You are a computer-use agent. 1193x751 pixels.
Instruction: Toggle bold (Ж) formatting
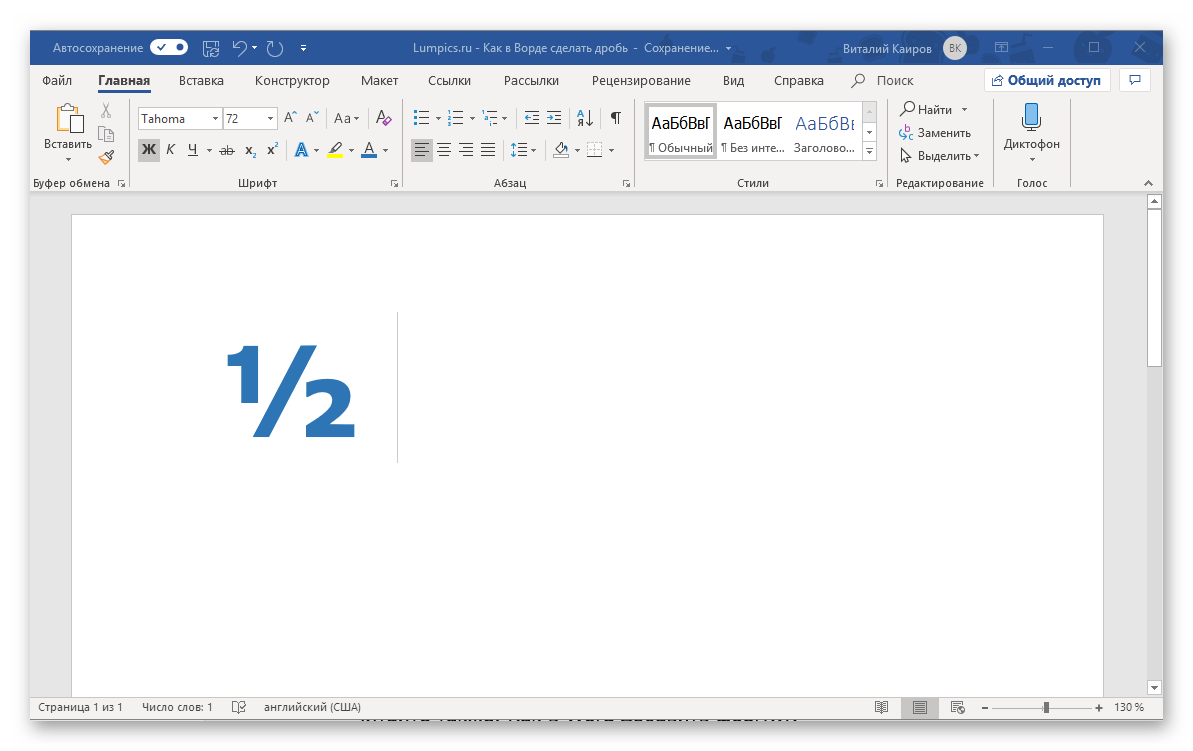pyautogui.click(x=148, y=150)
